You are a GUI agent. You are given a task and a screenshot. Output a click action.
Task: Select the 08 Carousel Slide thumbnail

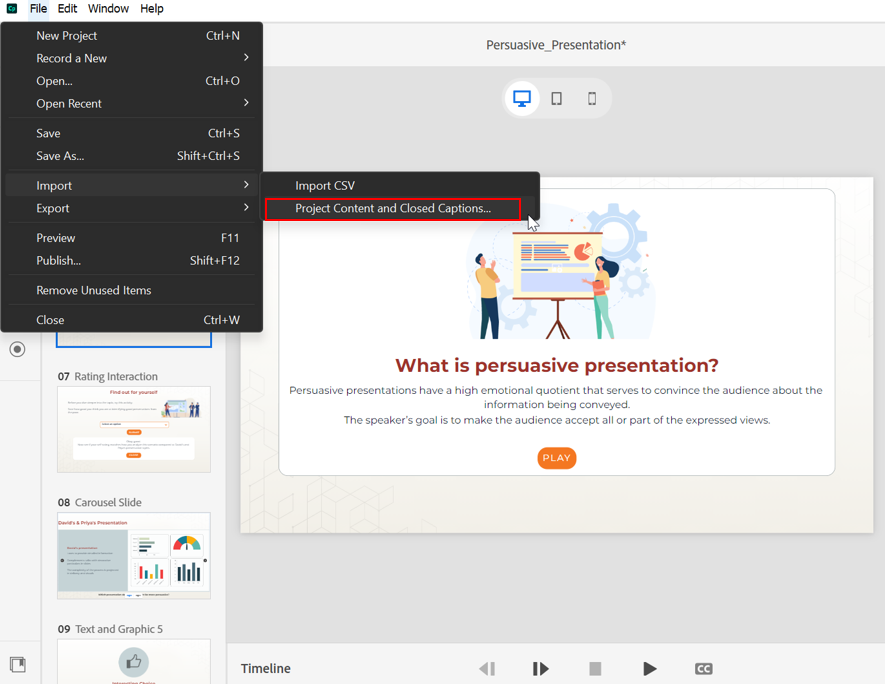click(x=133, y=556)
